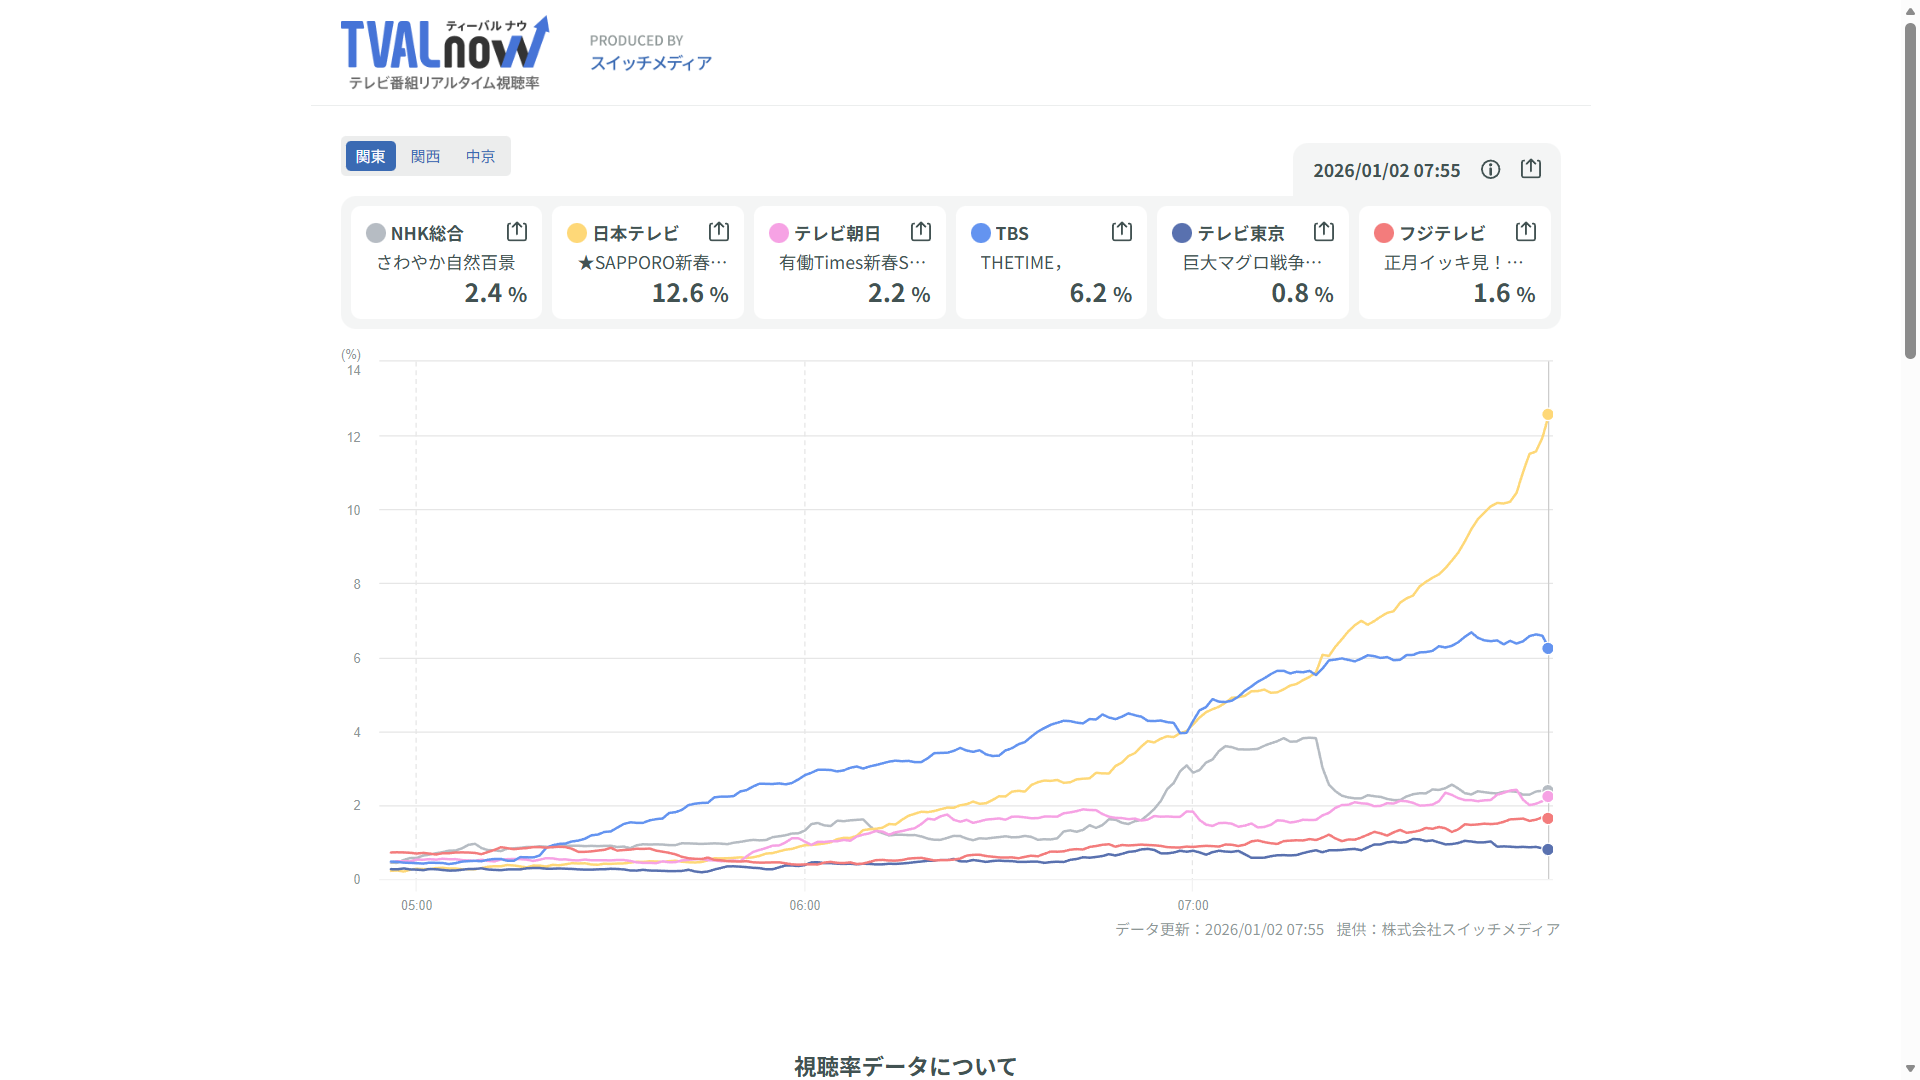The image size is (1920, 1080).
Task: Open the スイッチメディア producer link
Action: 650,63
